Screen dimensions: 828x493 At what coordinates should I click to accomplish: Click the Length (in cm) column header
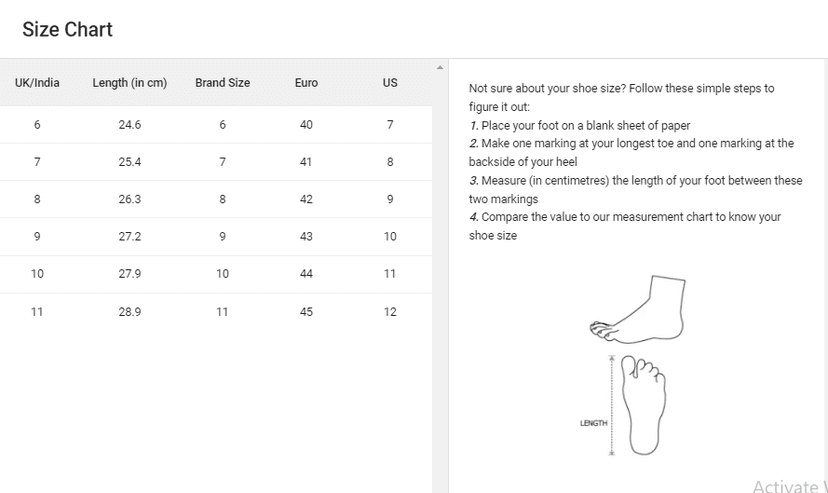point(129,83)
